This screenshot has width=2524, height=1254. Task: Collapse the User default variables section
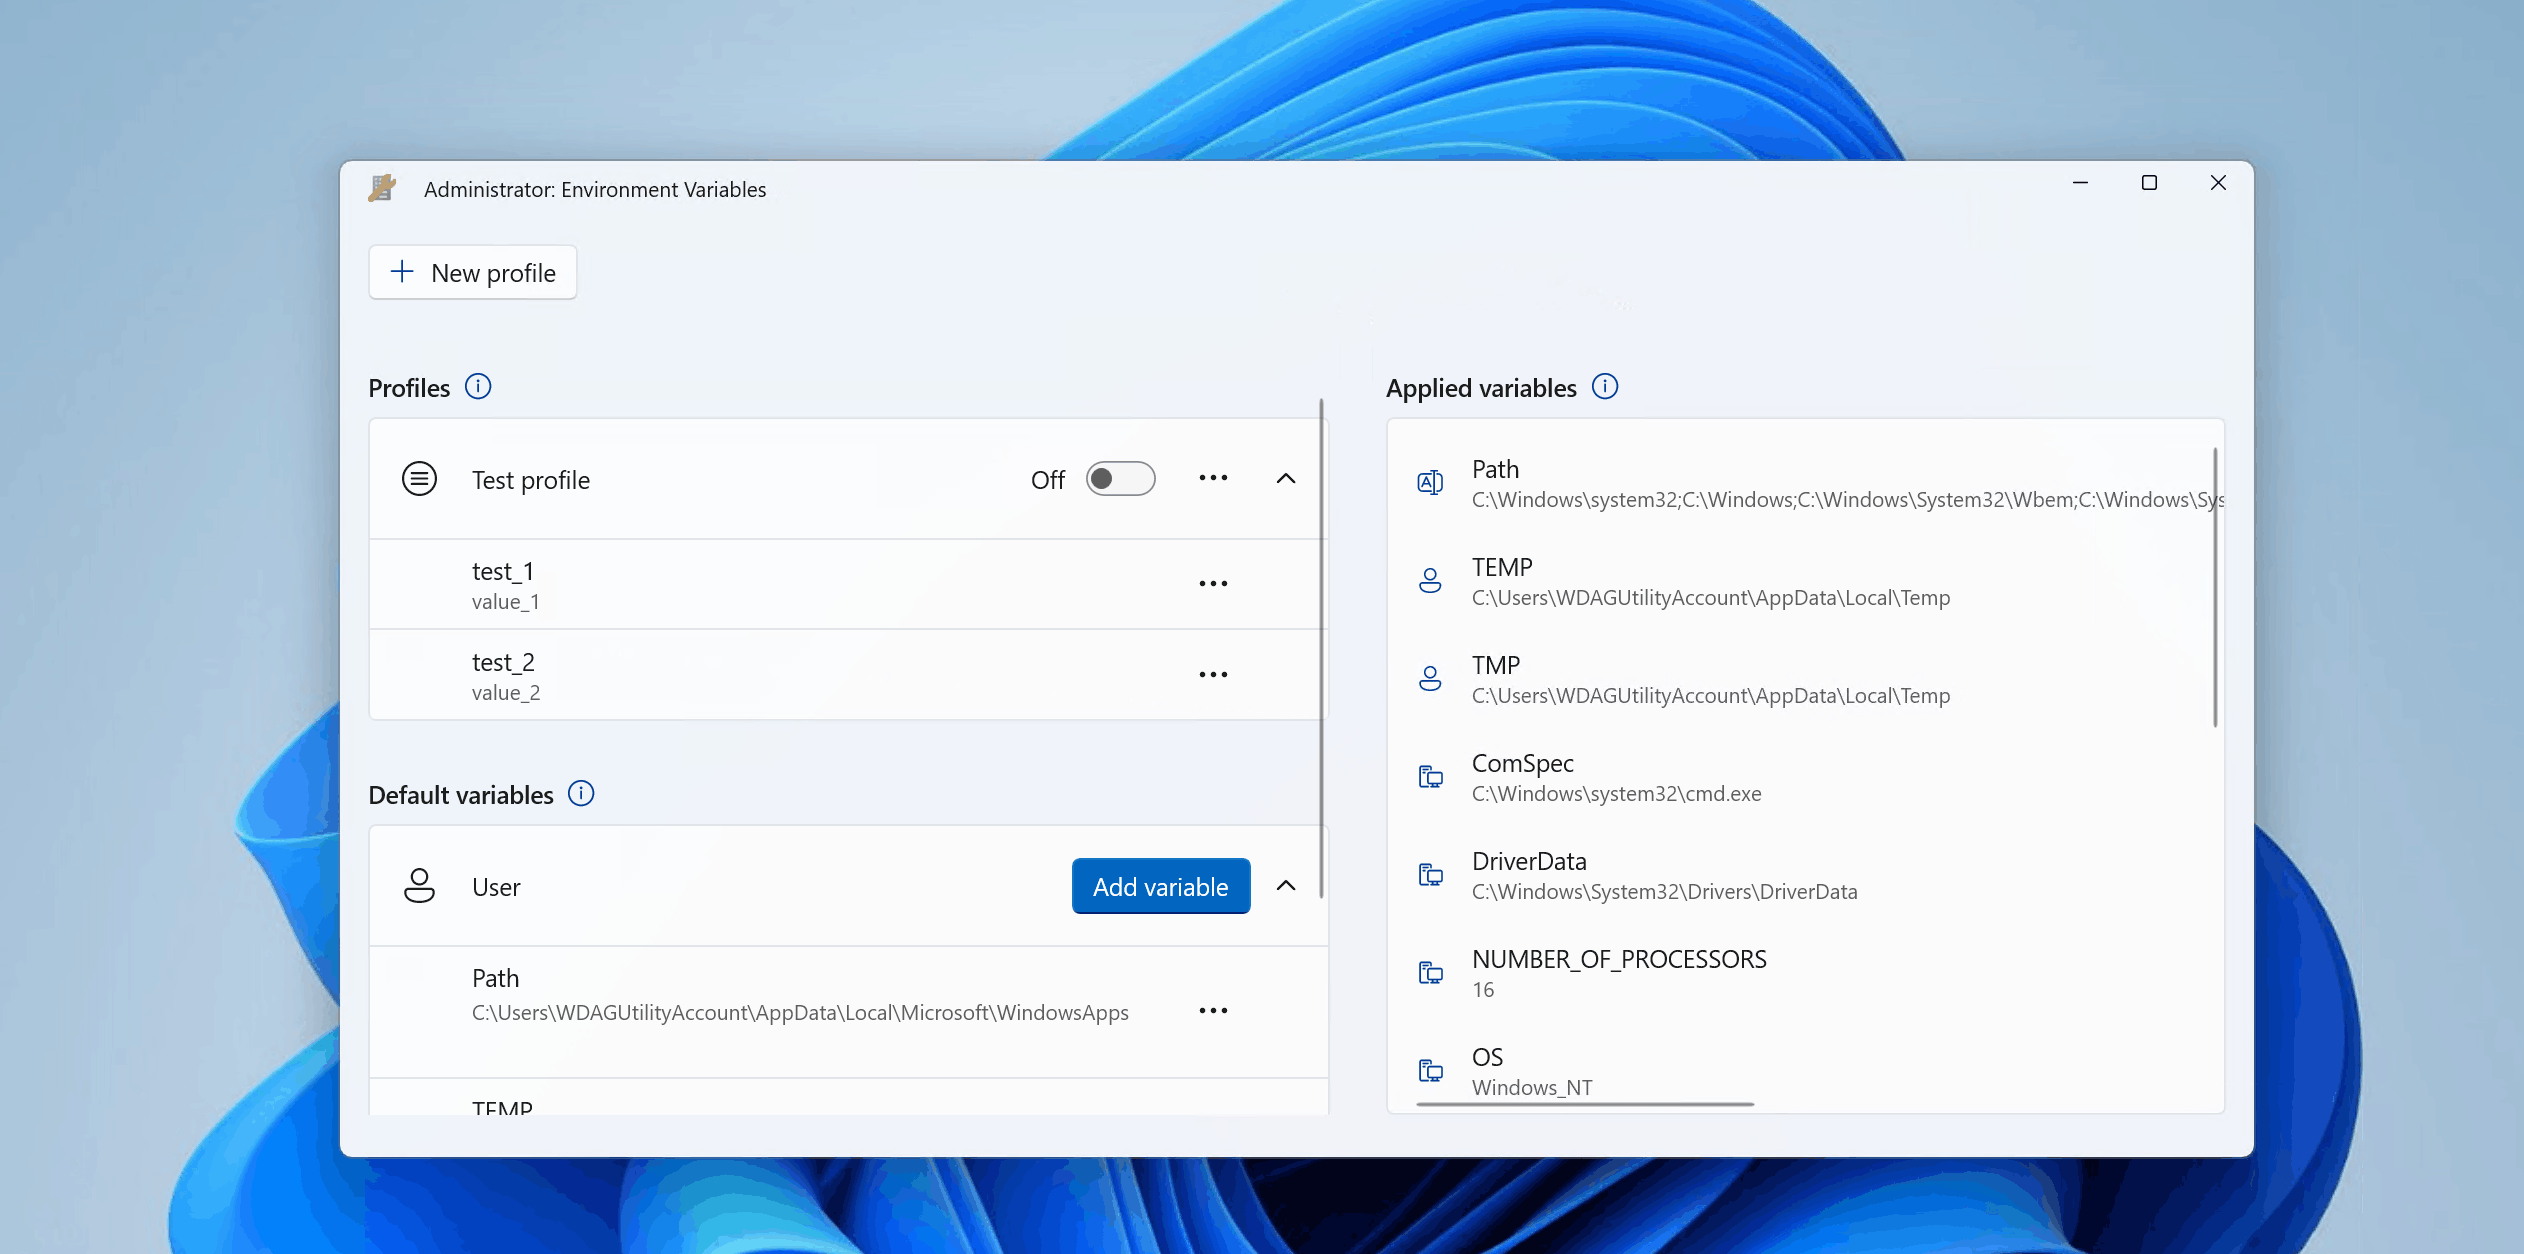pyautogui.click(x=1288, y=887)
